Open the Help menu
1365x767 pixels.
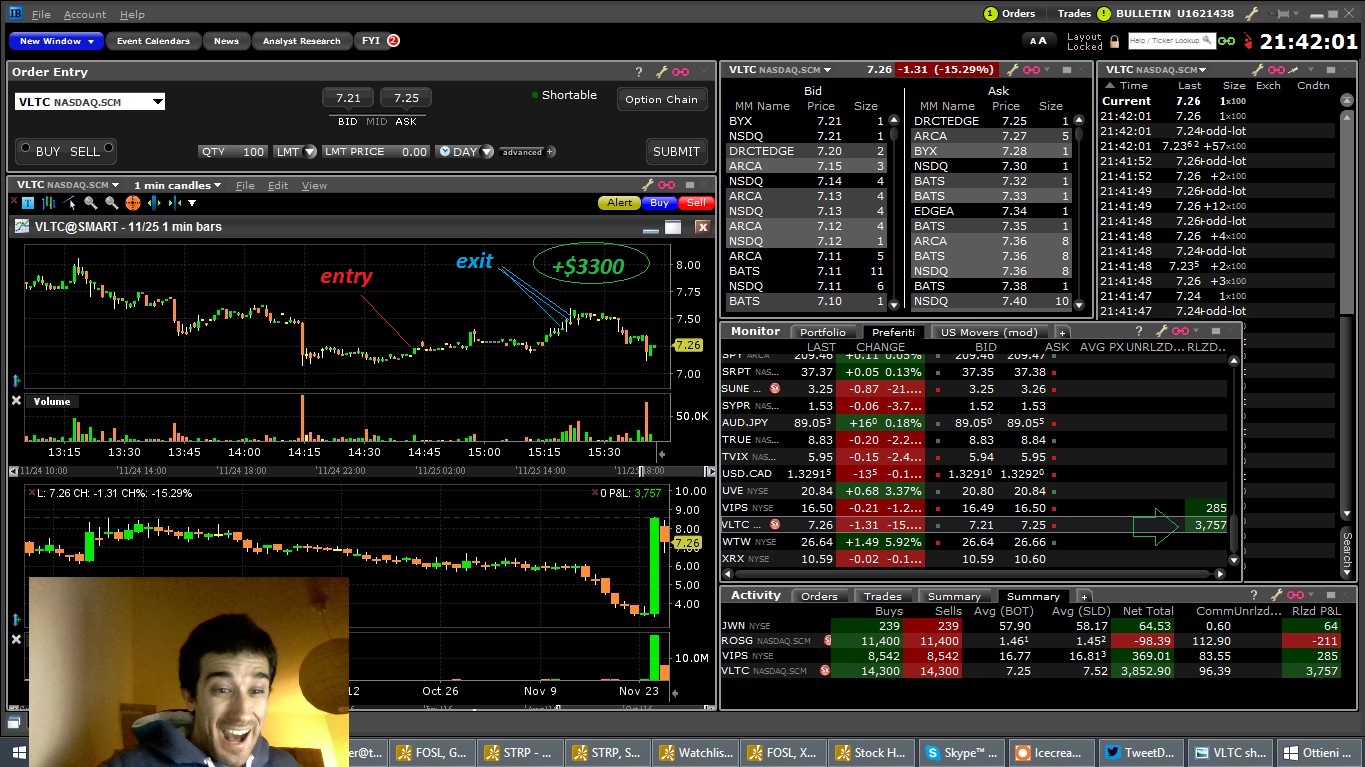(x=132, y=15)
